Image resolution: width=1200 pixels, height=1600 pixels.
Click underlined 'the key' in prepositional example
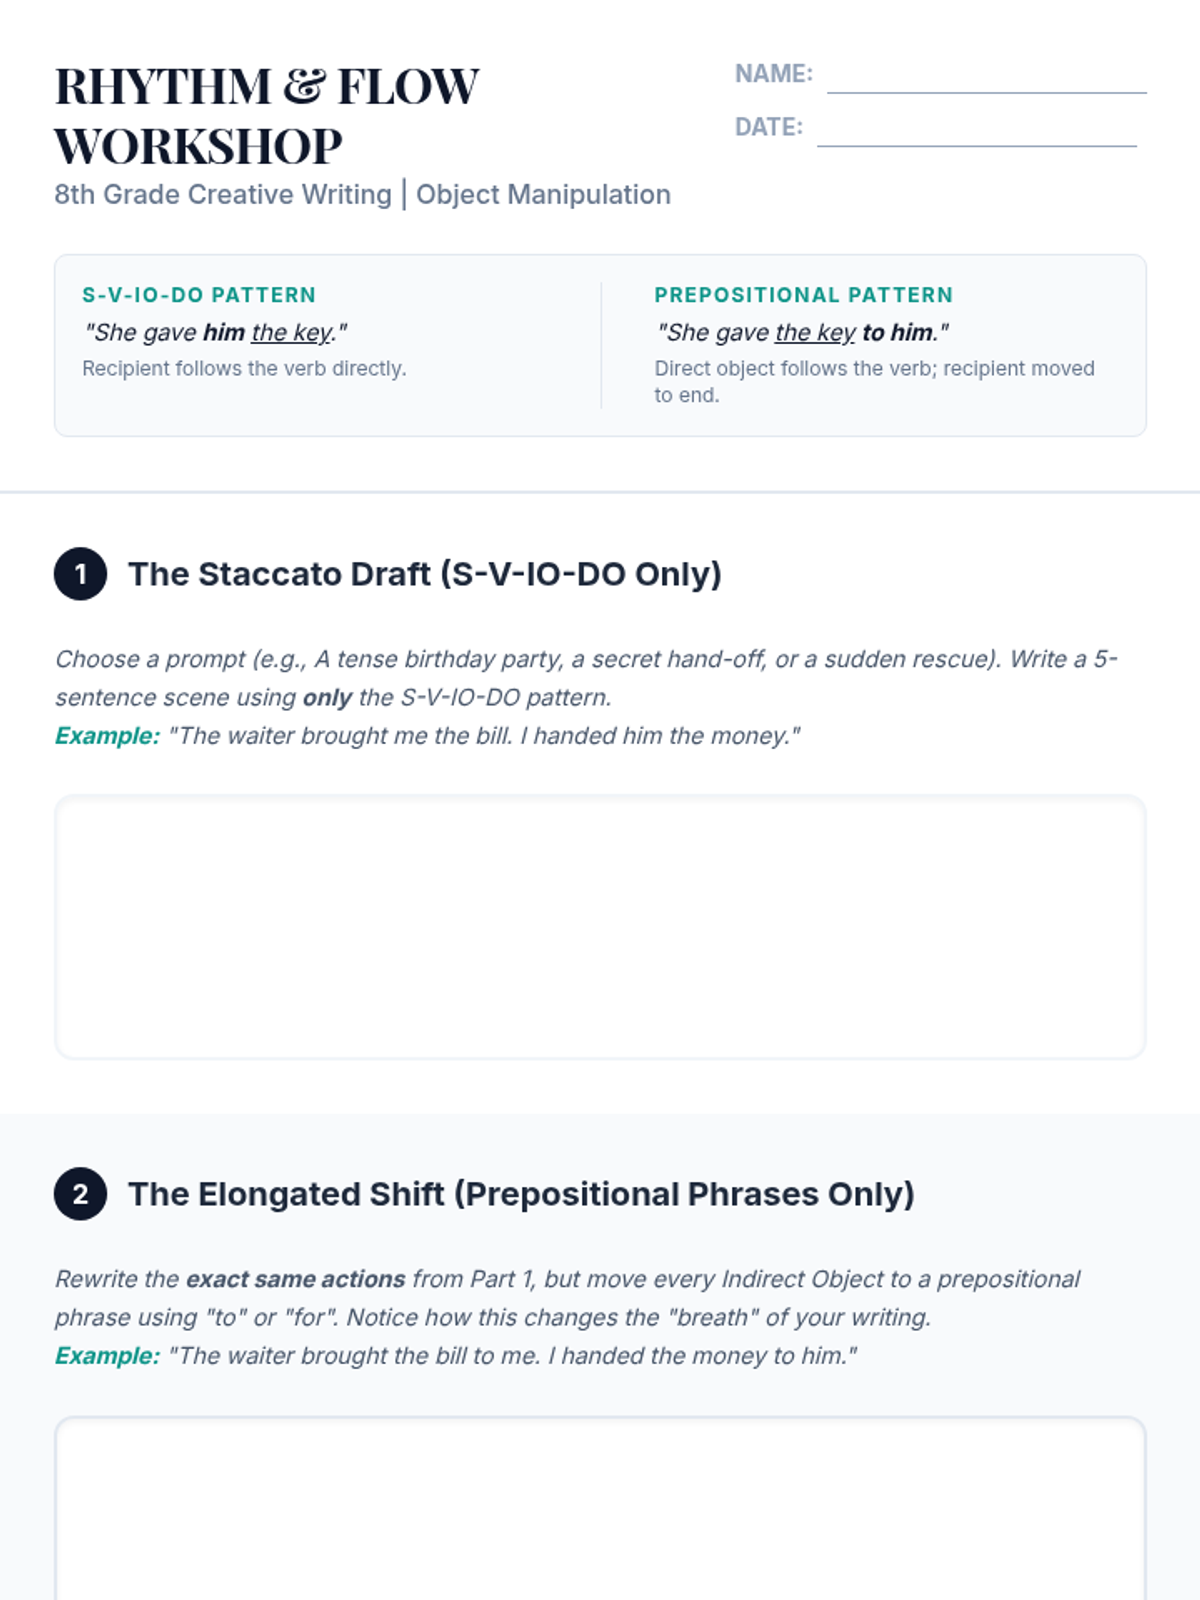coord(815,332)
